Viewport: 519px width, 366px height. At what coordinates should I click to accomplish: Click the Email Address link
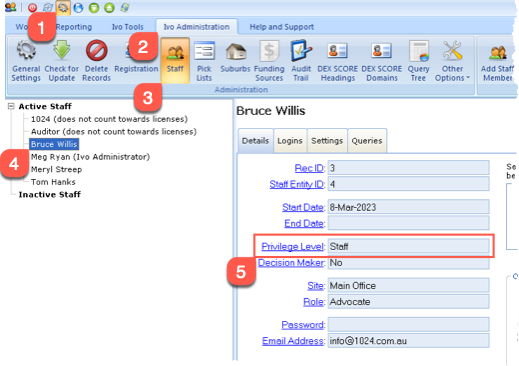[x=293, y=341]
